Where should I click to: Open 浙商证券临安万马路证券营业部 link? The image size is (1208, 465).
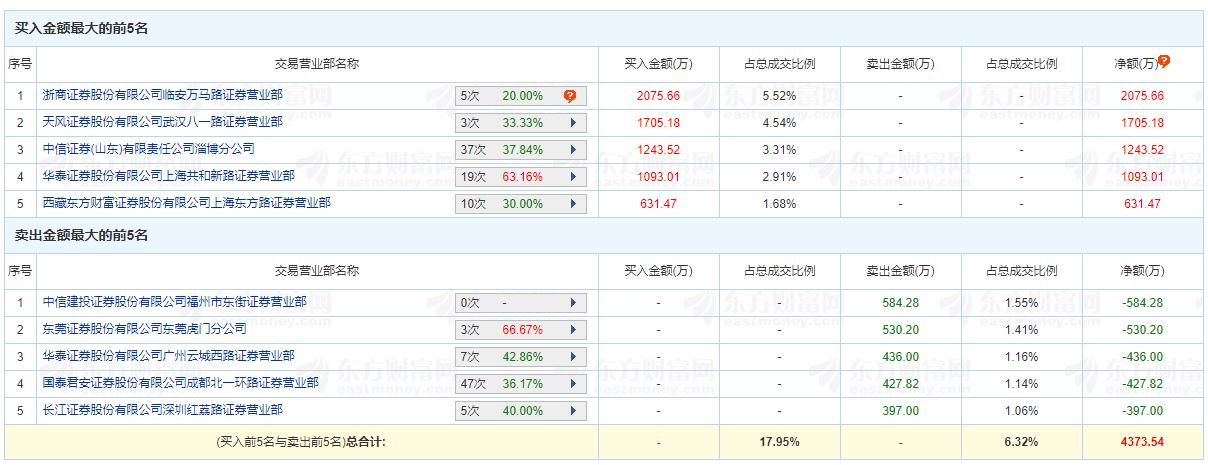coord(163,95)
